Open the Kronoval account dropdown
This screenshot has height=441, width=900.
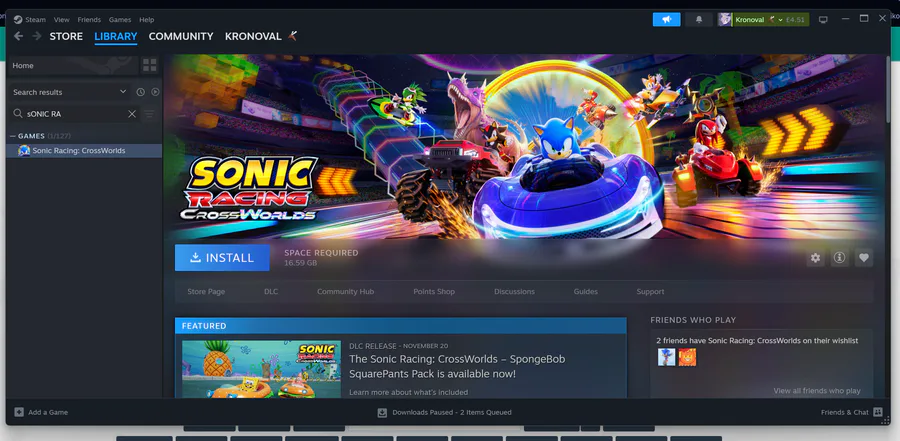(x=771, y=20)
